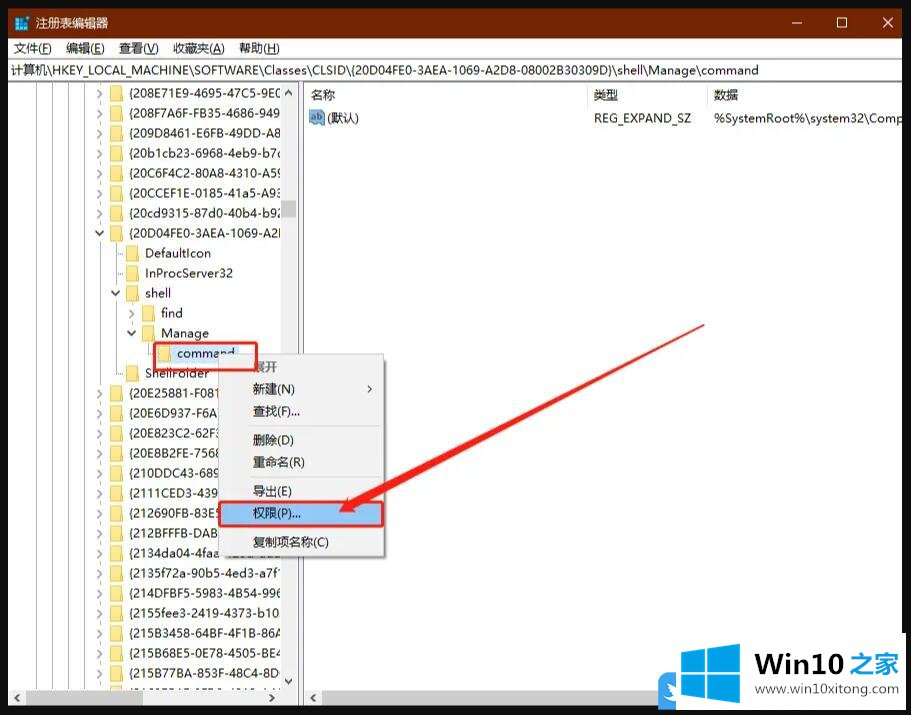Viewport: 911px width, 715px height.
Task: Collapse the Manage key
Action: [x=132, y=333]
